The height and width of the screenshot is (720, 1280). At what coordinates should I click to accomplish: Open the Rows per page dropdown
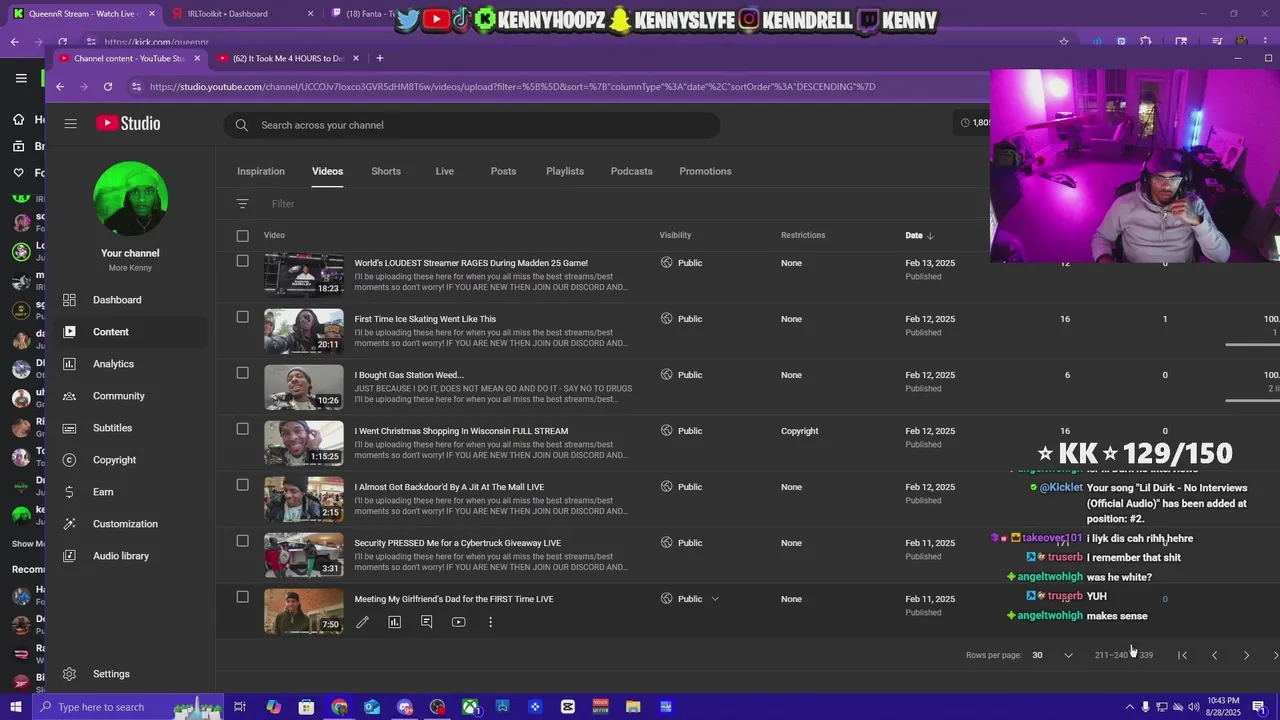pyautogui.click(x=1052, y=655)
